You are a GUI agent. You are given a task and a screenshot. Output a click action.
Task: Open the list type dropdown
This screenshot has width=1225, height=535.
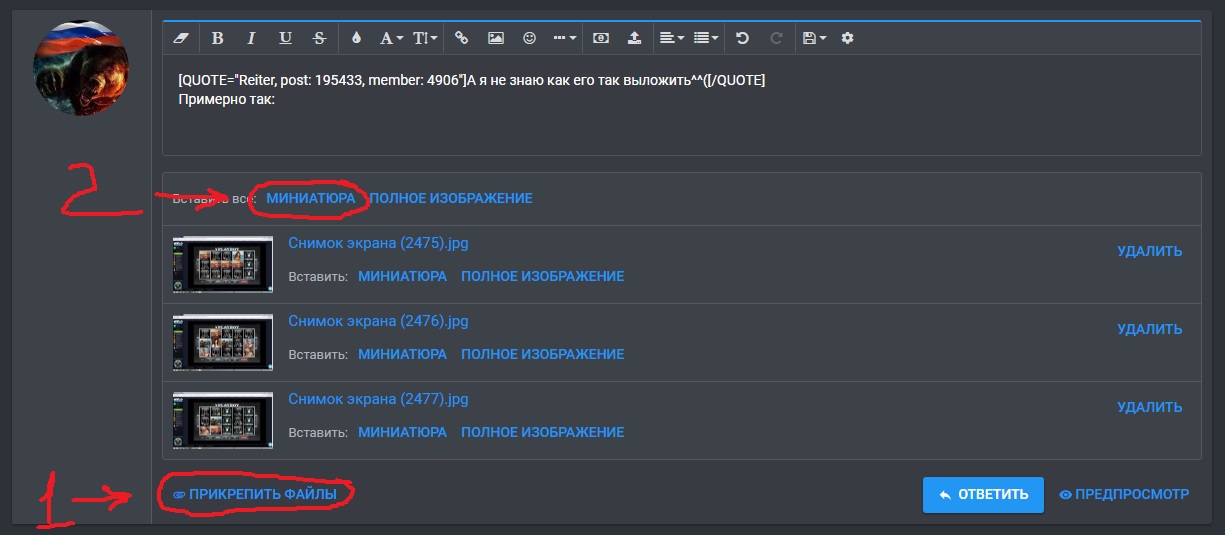click(706, 38)
